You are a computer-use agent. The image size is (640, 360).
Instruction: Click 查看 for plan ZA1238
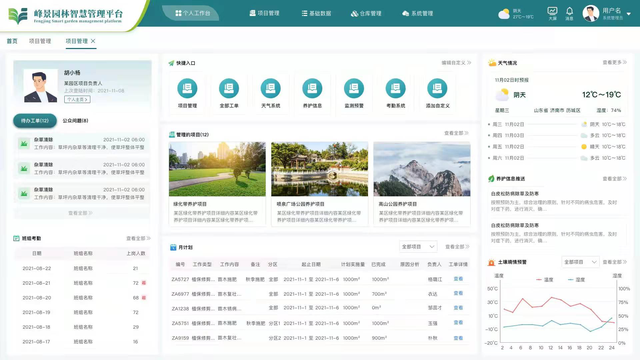(458, 308)
